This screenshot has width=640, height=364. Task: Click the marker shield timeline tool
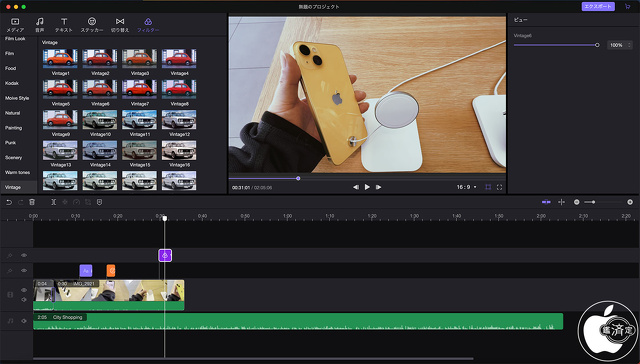pyautogui.click(x=99, y=202)
